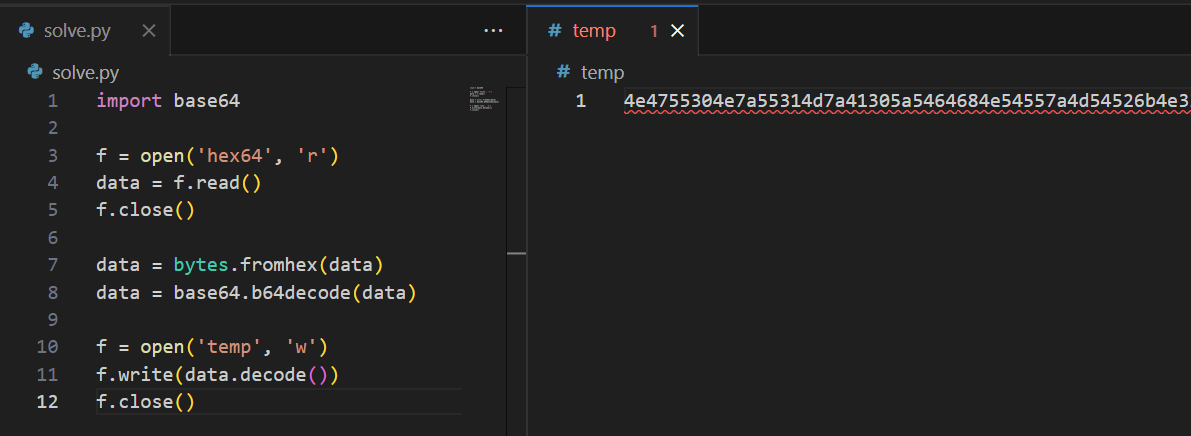Select the temp breadcrumb label

[602, 72]
